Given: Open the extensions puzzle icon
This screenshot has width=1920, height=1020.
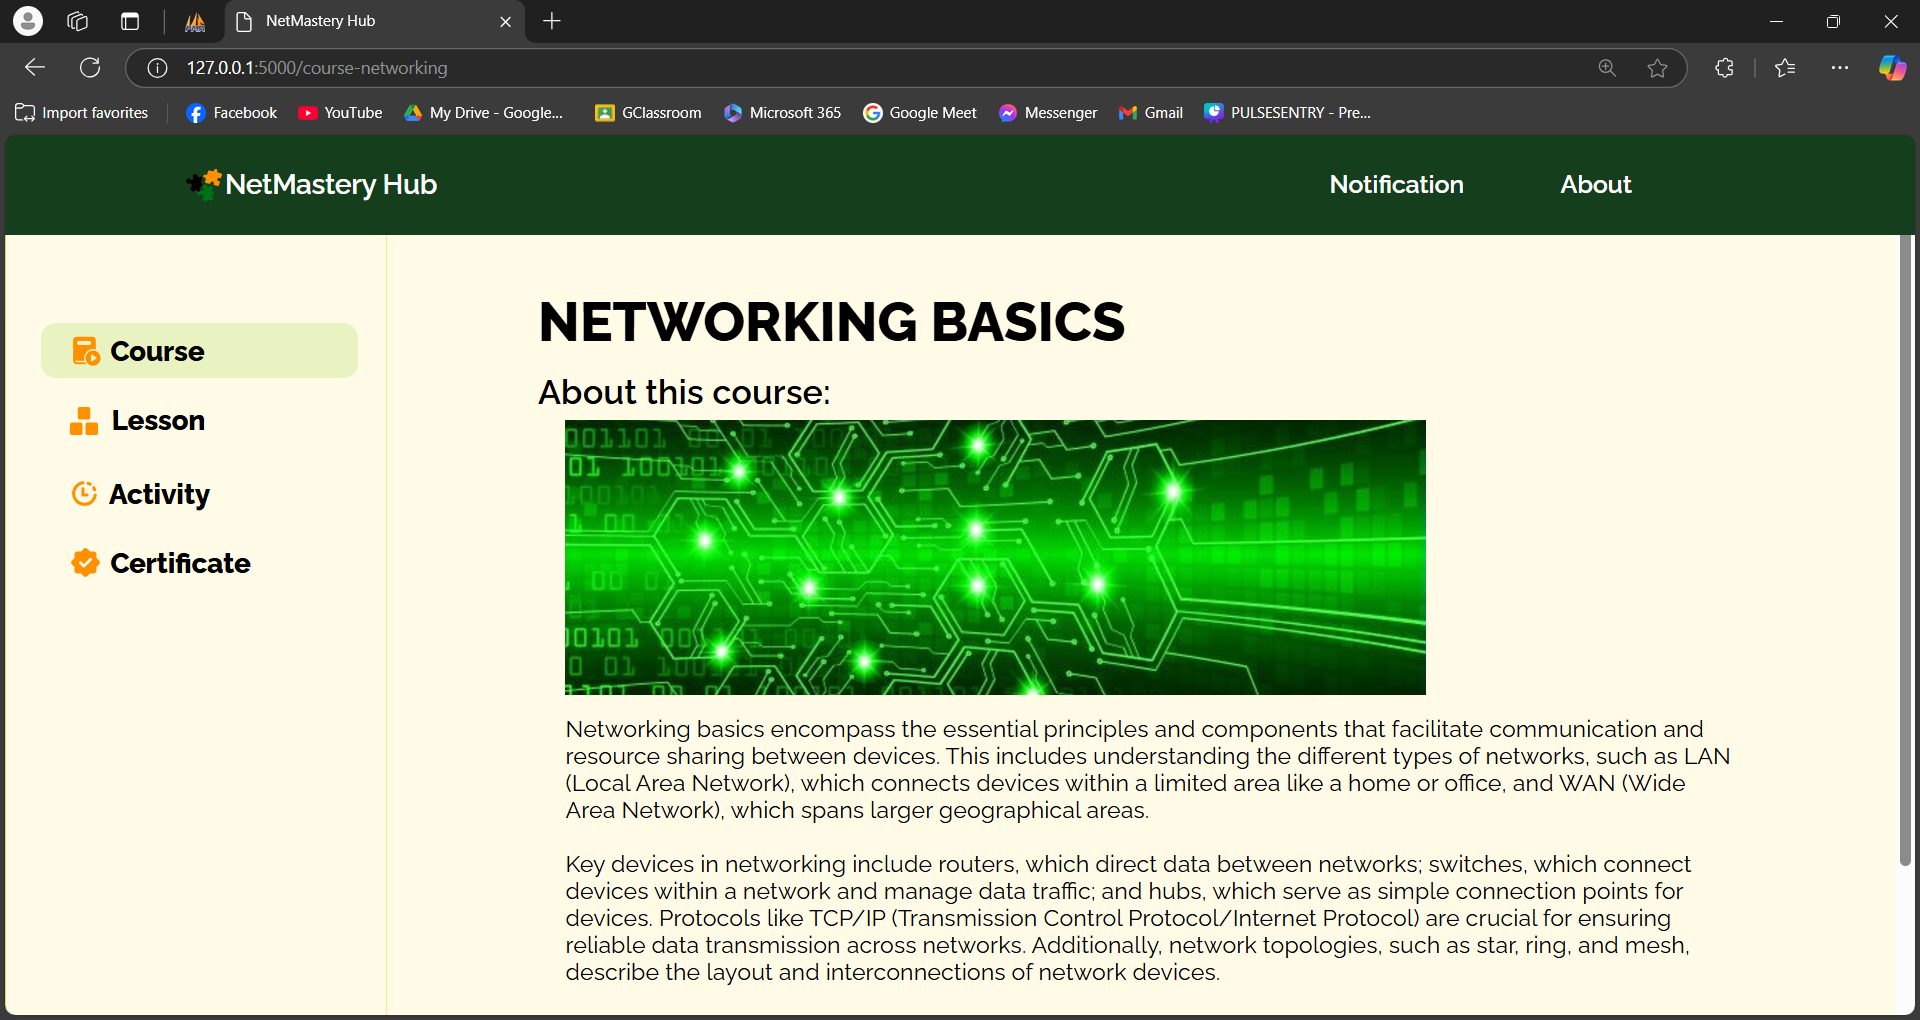Looking at the screenshot, I should (1724, 68).
